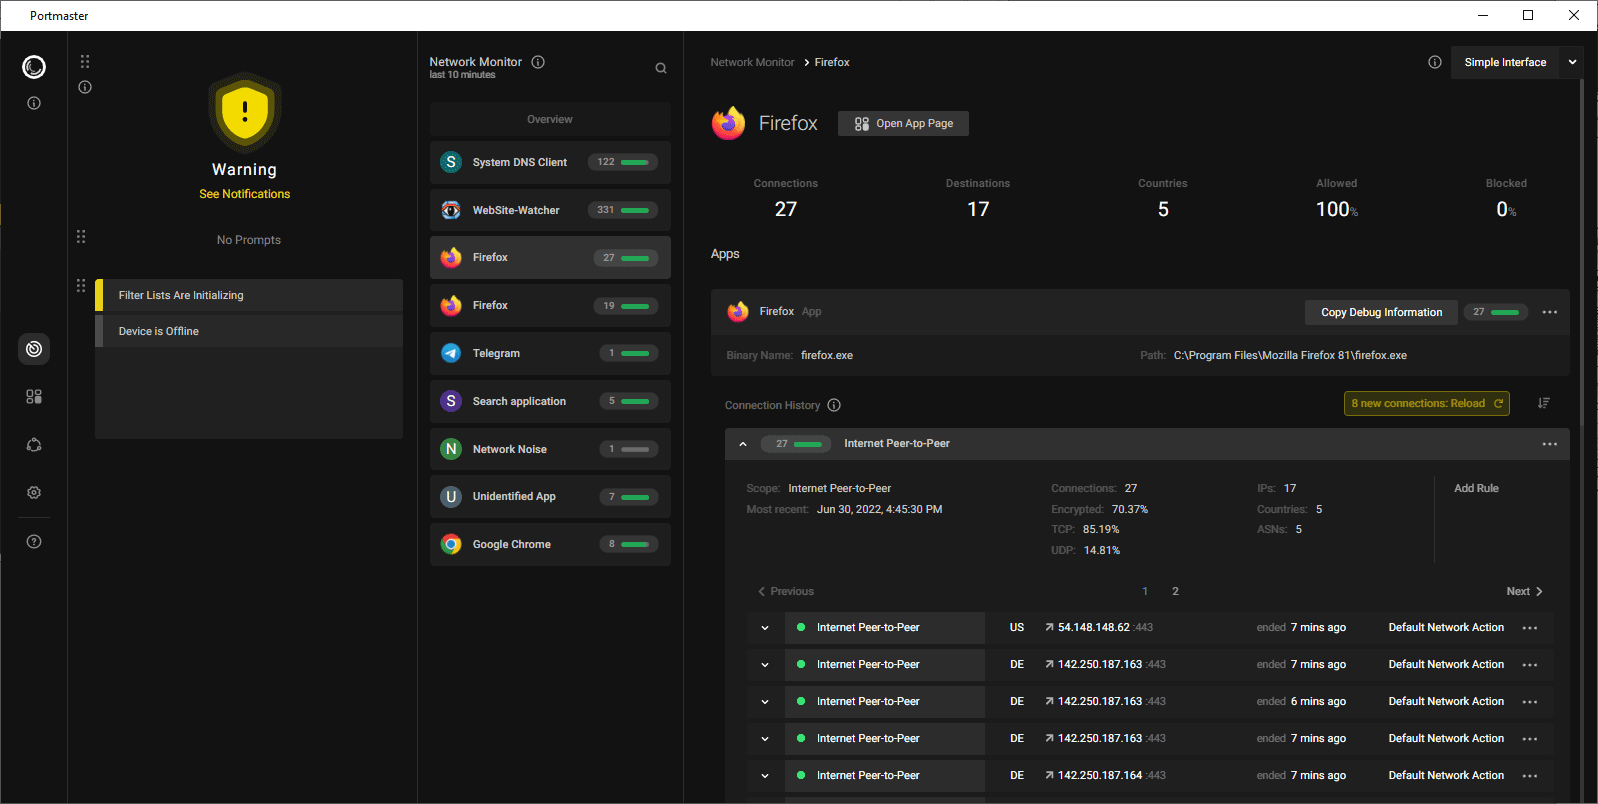
Task: Go to page 2 of connections
Action: click(1175, 591)
